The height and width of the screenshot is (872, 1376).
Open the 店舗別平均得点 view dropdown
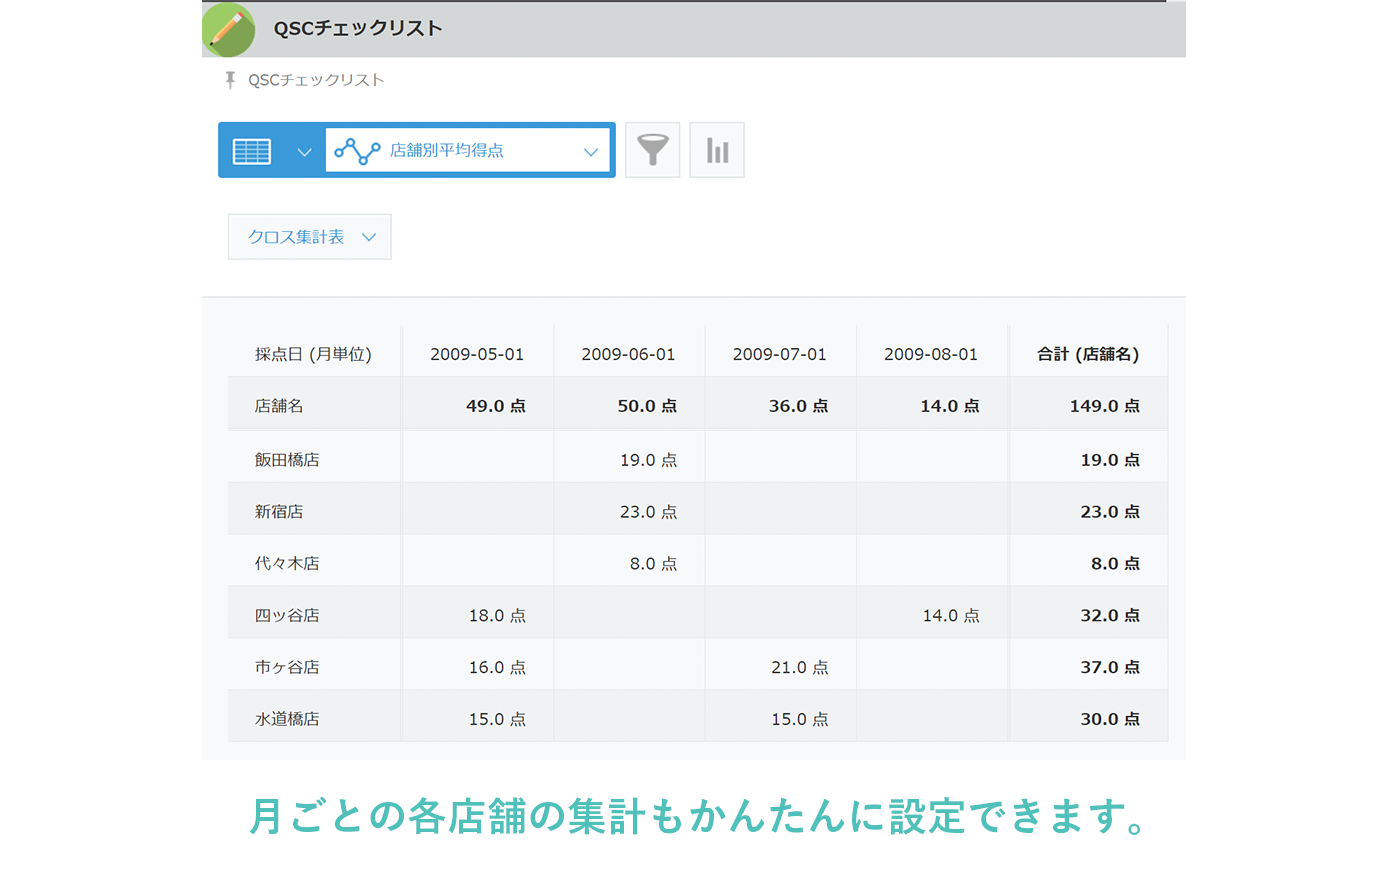(x=468, y=150)
